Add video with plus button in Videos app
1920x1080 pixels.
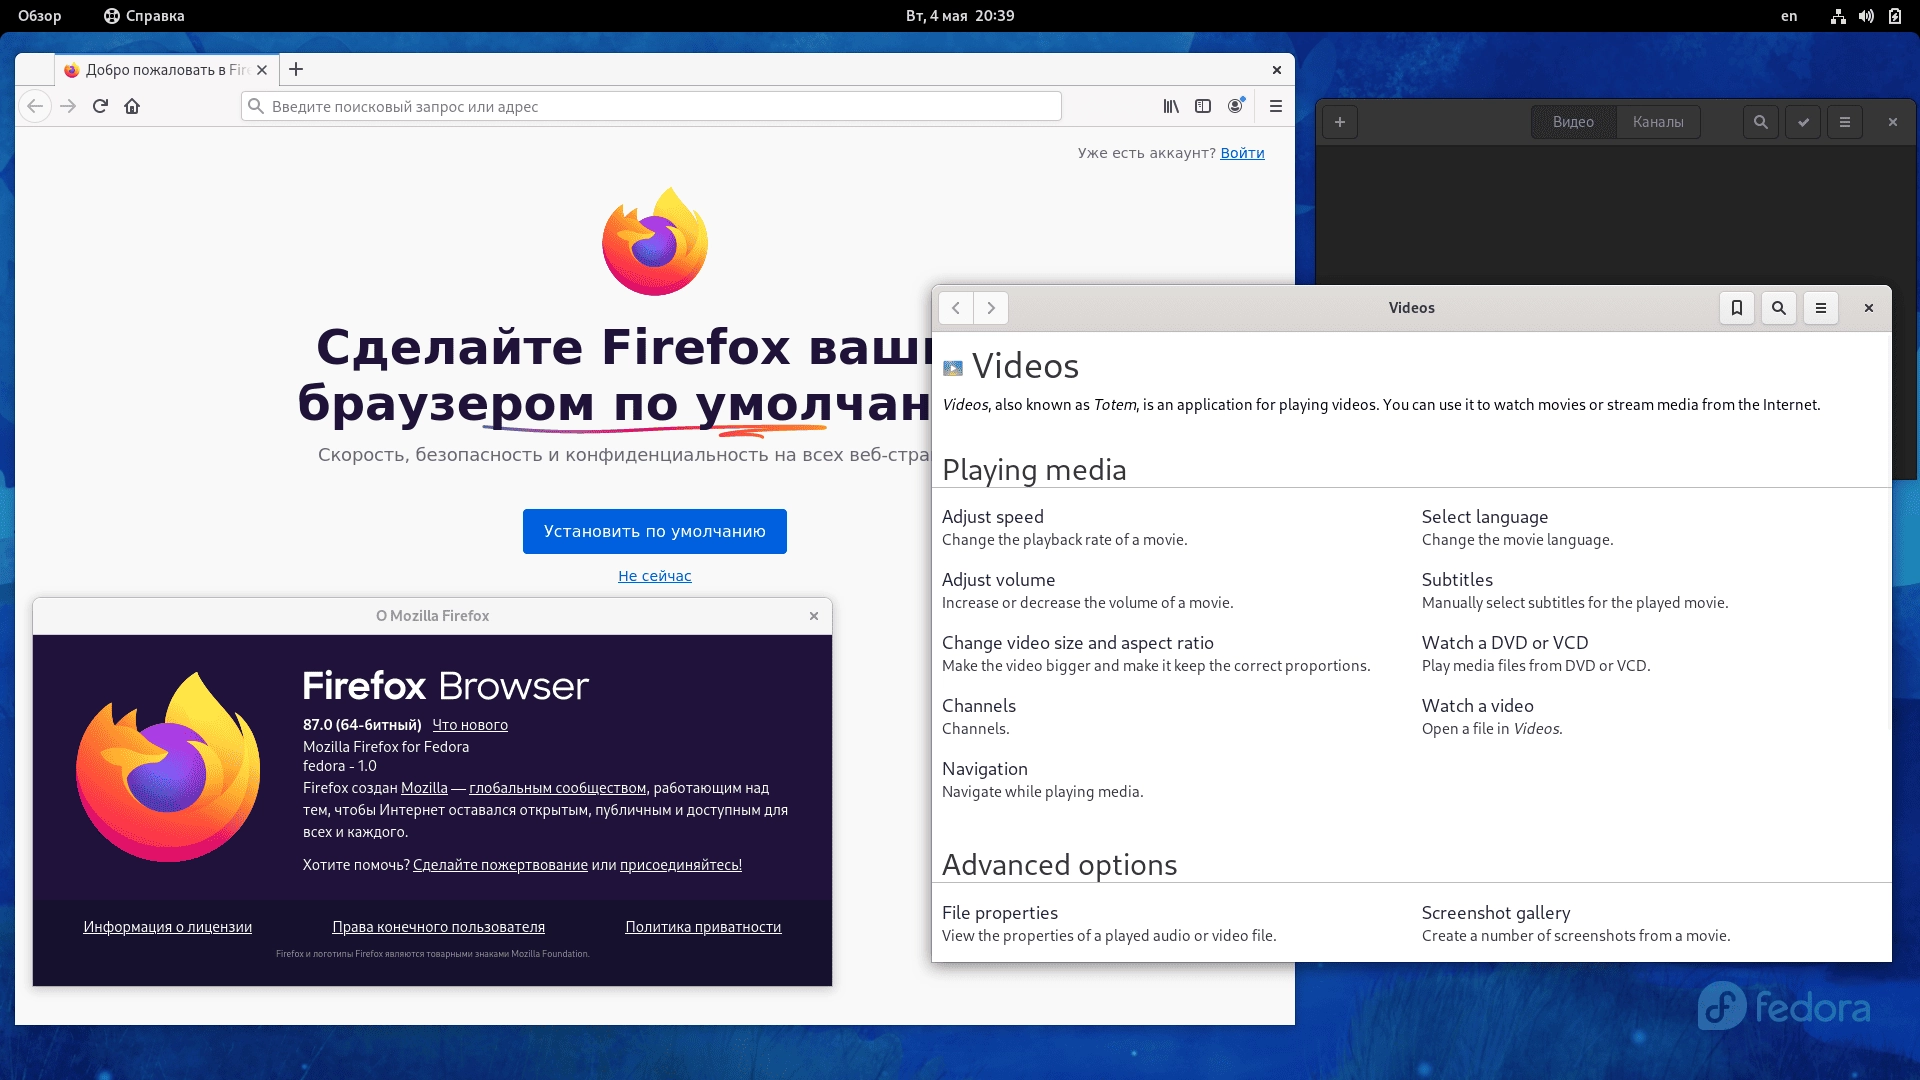point(1340,122)
